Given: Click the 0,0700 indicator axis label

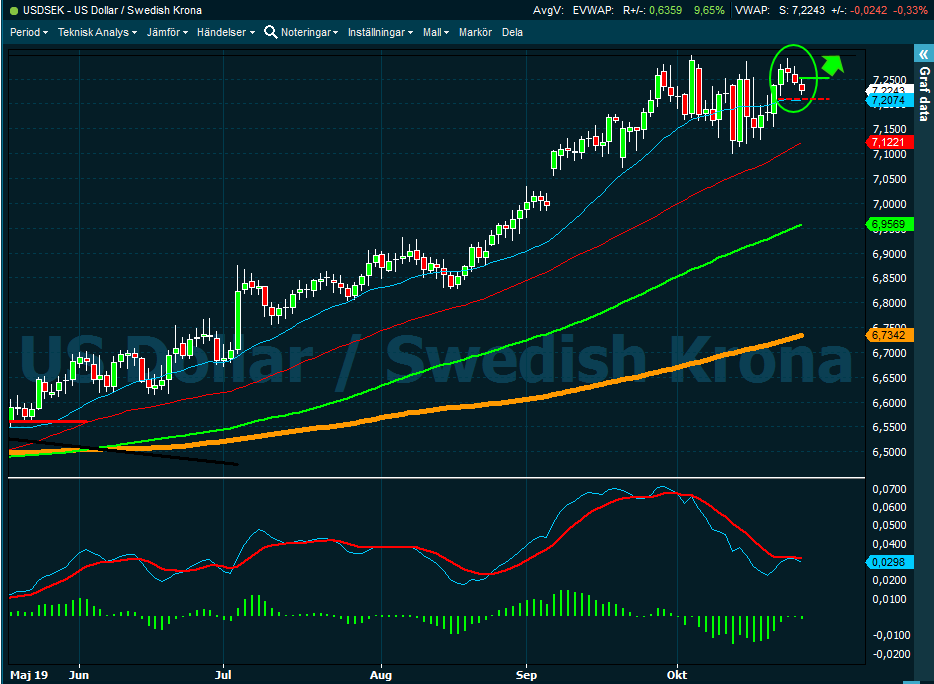Looking at the screenshot, I should (889, 489).
